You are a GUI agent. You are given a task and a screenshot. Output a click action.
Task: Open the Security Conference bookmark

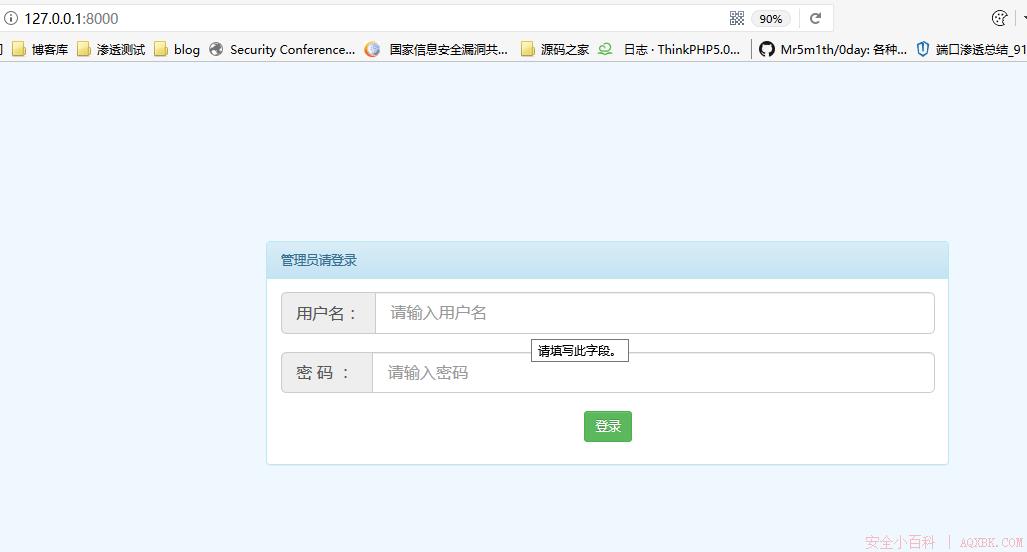click(282, 49)
